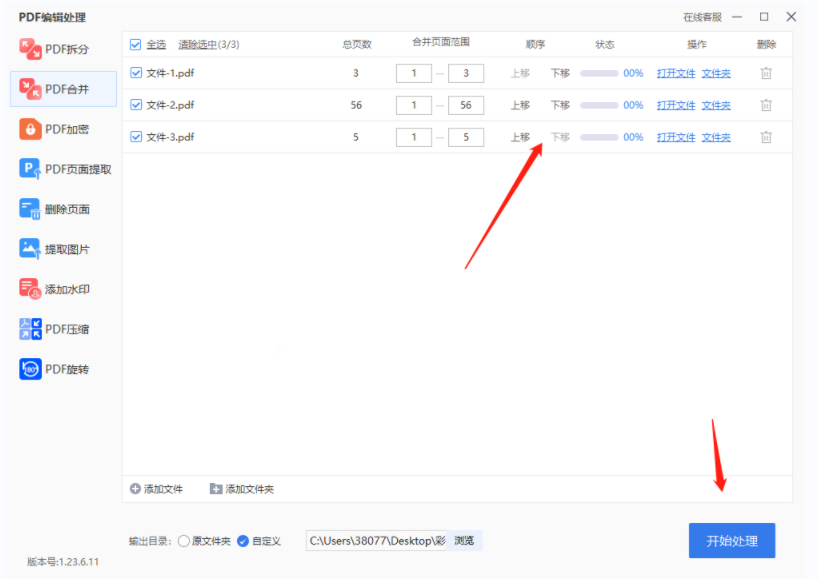The width and height of the screenshot is (819, 579).
Task: Click start page field of 文件-2.pdf
Action: 414,105
